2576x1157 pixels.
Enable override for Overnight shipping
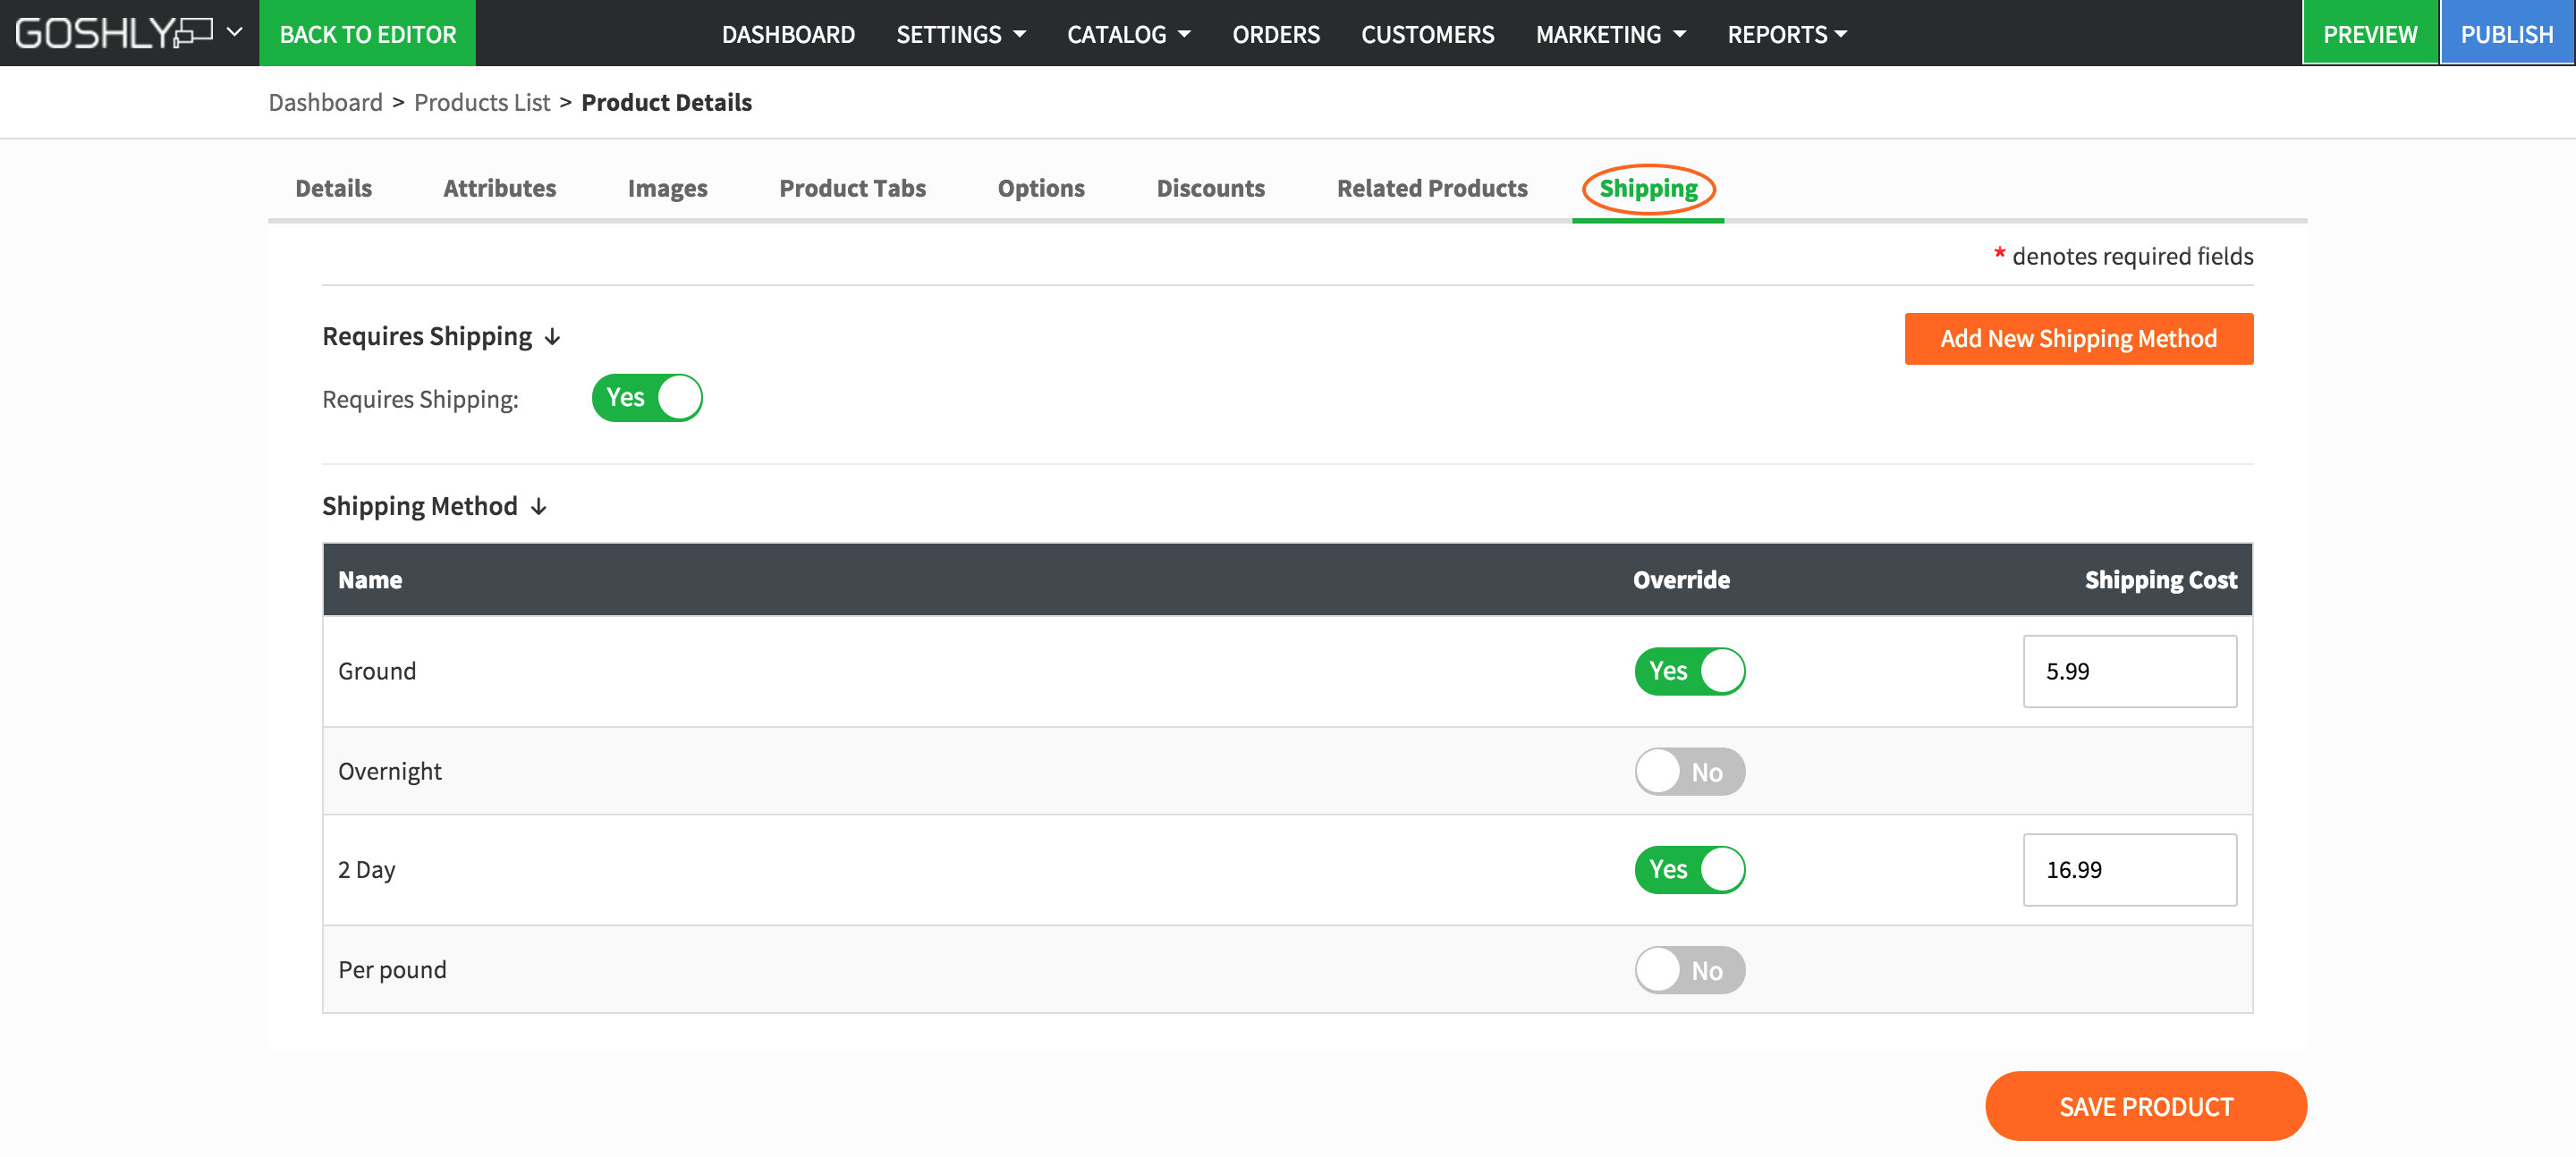point(1689,771)
